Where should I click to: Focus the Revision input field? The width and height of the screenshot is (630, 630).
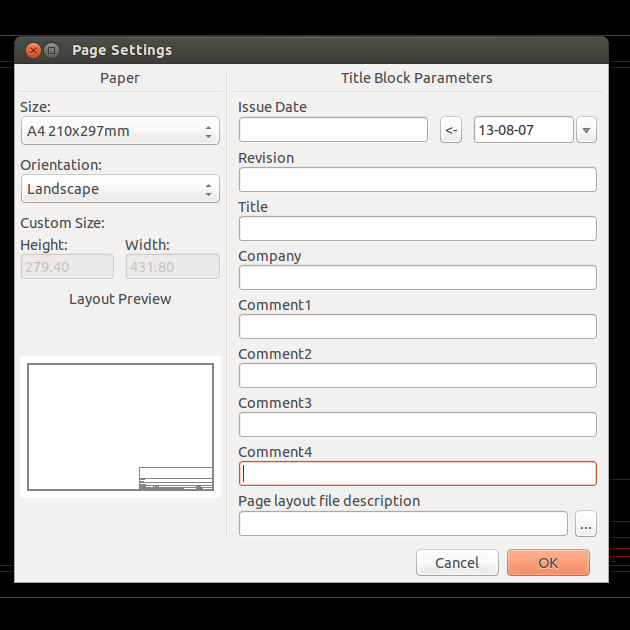coord(417,179)
